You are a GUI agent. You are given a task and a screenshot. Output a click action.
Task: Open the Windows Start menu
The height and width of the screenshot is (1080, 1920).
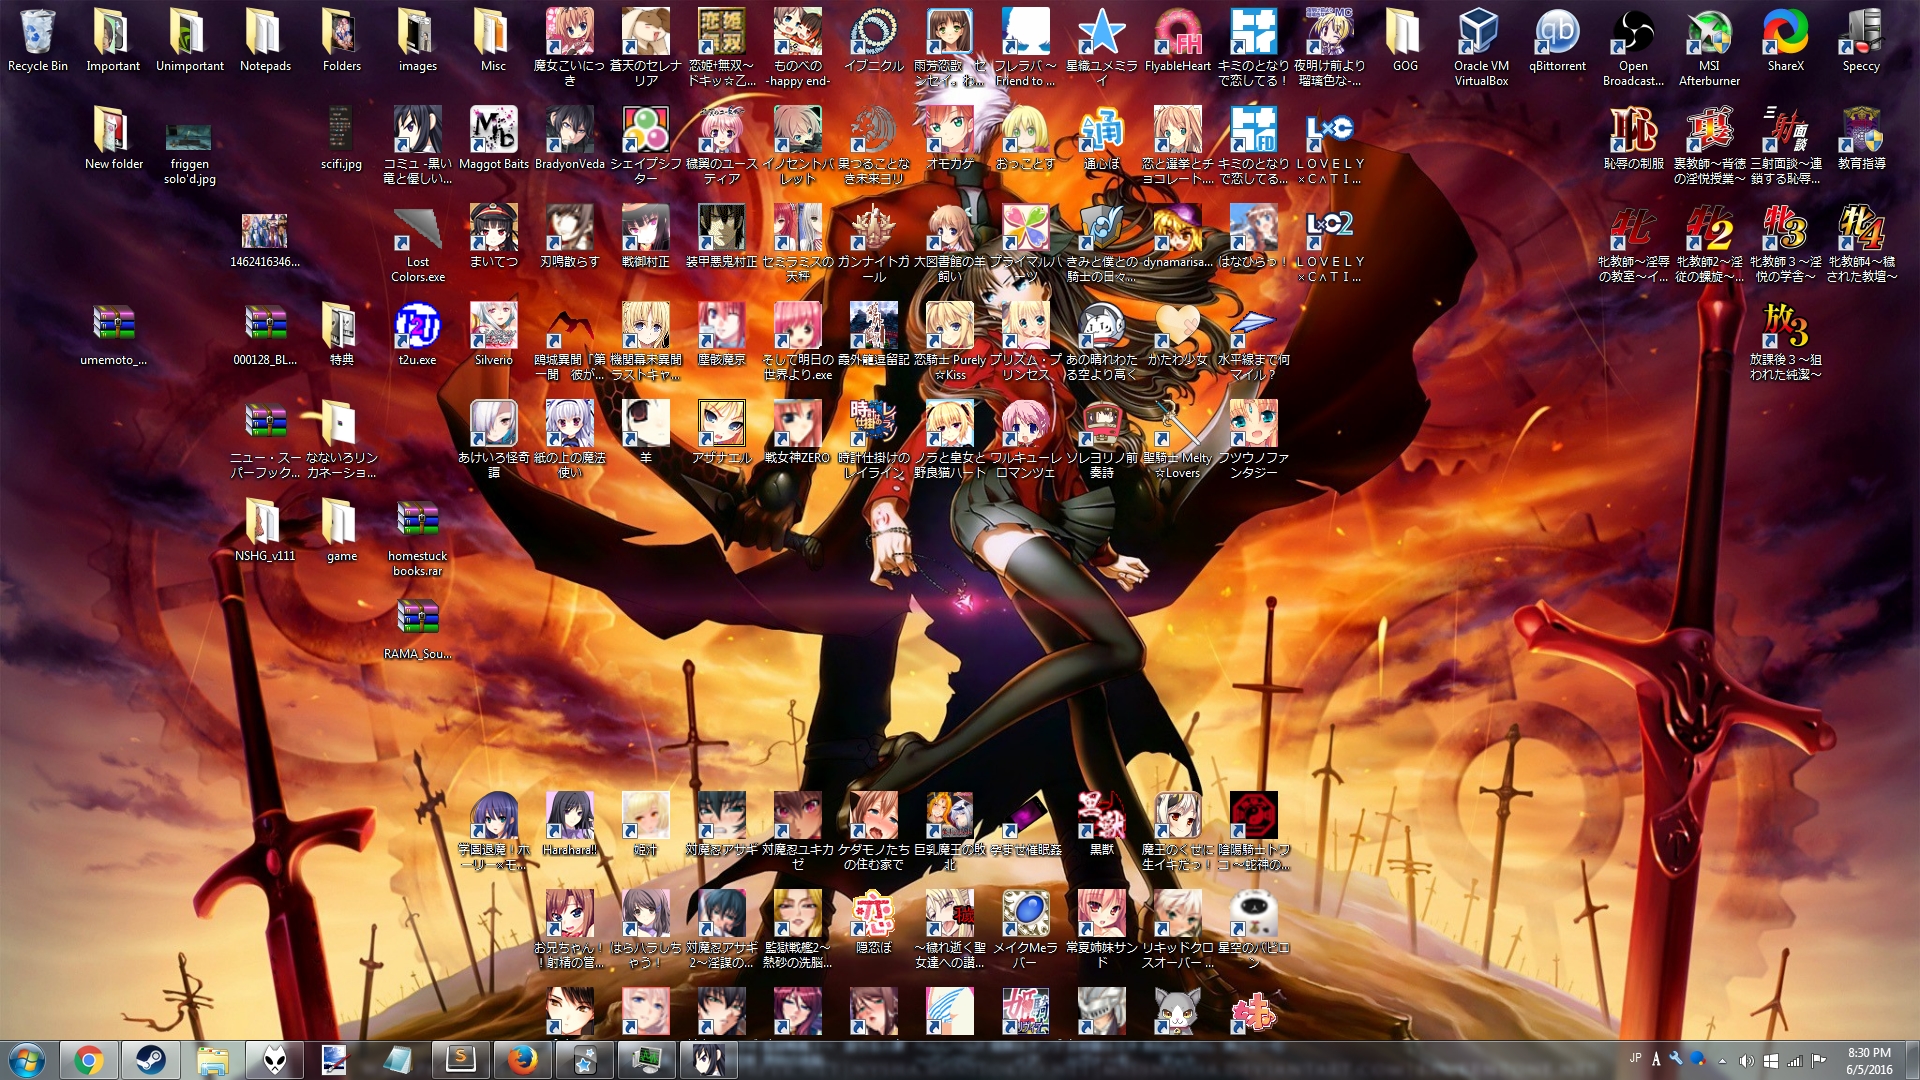point(26,1060)
